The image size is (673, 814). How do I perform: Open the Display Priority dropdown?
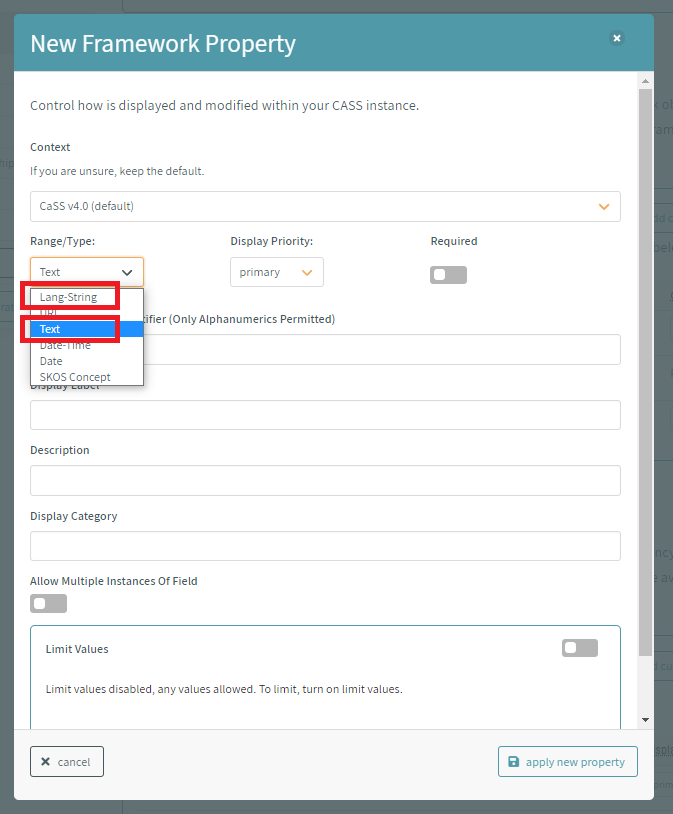tap(276, 272)
